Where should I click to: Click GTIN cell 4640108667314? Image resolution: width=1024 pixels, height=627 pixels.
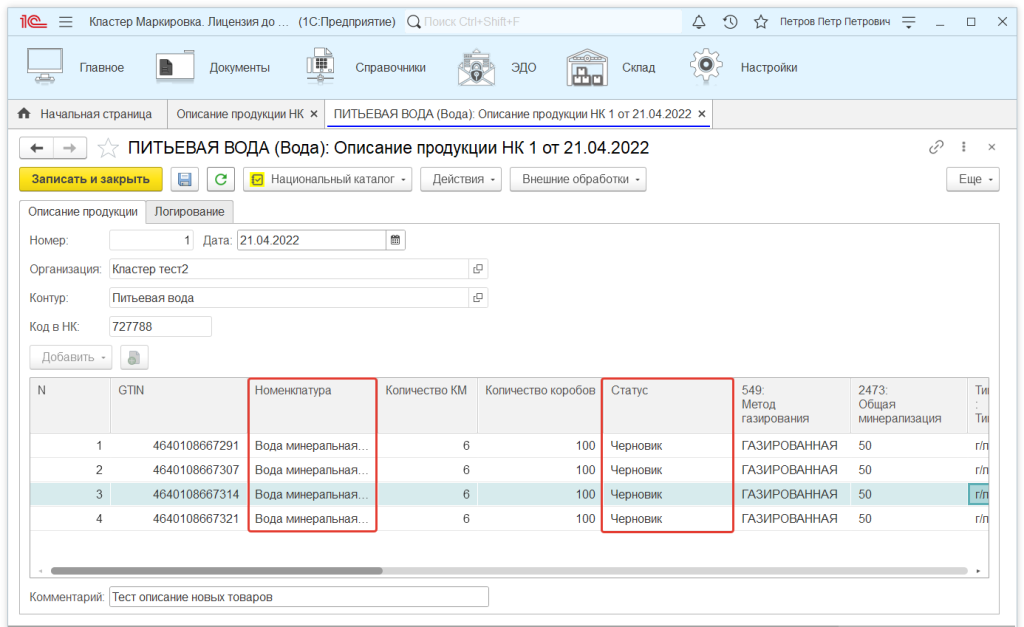tap(178, 494)
